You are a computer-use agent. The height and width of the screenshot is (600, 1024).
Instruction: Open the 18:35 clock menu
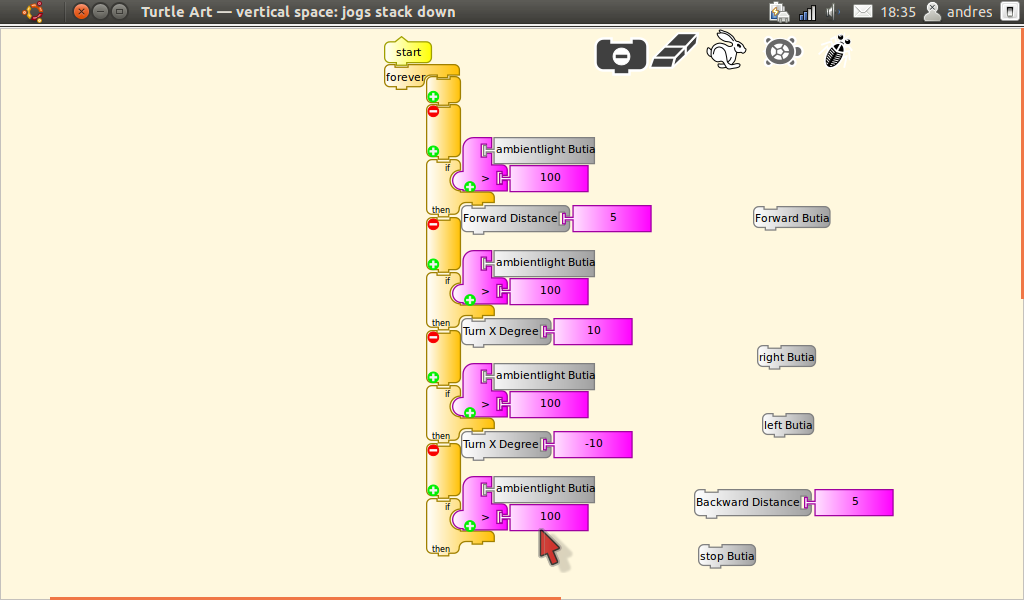pos(898,12)
